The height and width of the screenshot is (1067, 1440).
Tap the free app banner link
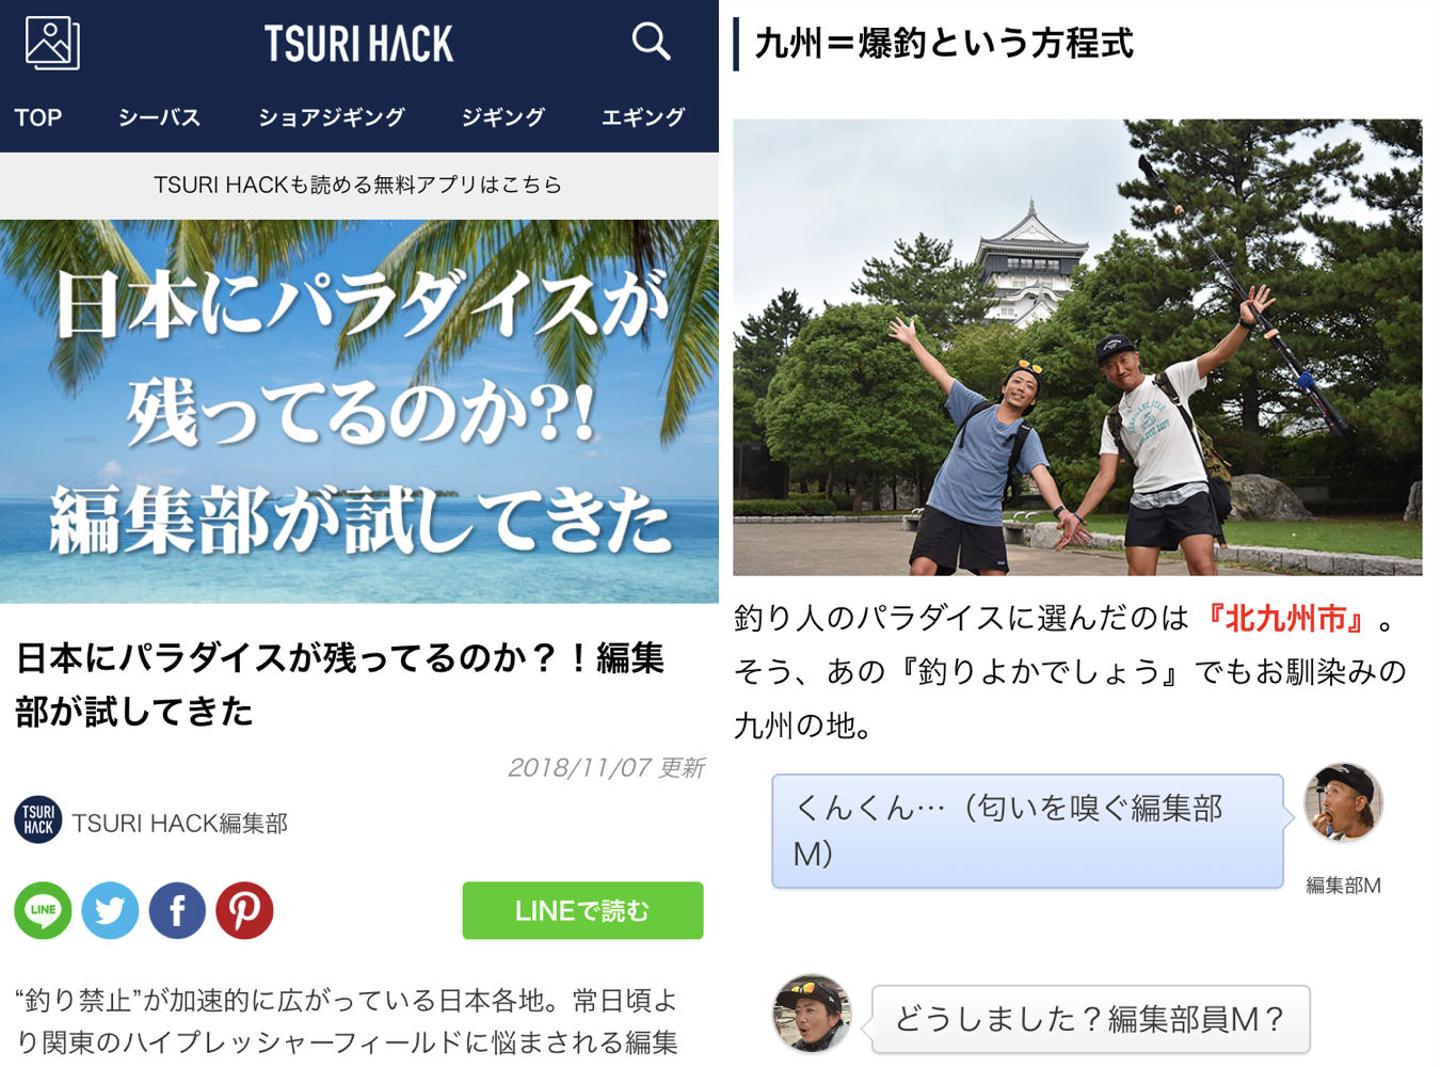(x=359, y=185)
